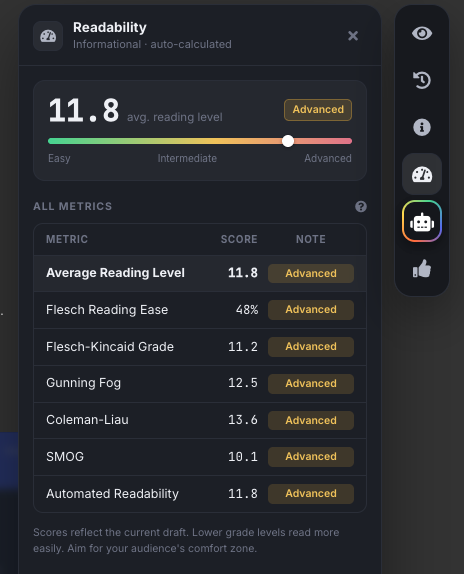This screenshot has height=574, width=464.
Task: Click the thumbs up feedback icon
Action: pyautogui.click(x=422, y=269)
